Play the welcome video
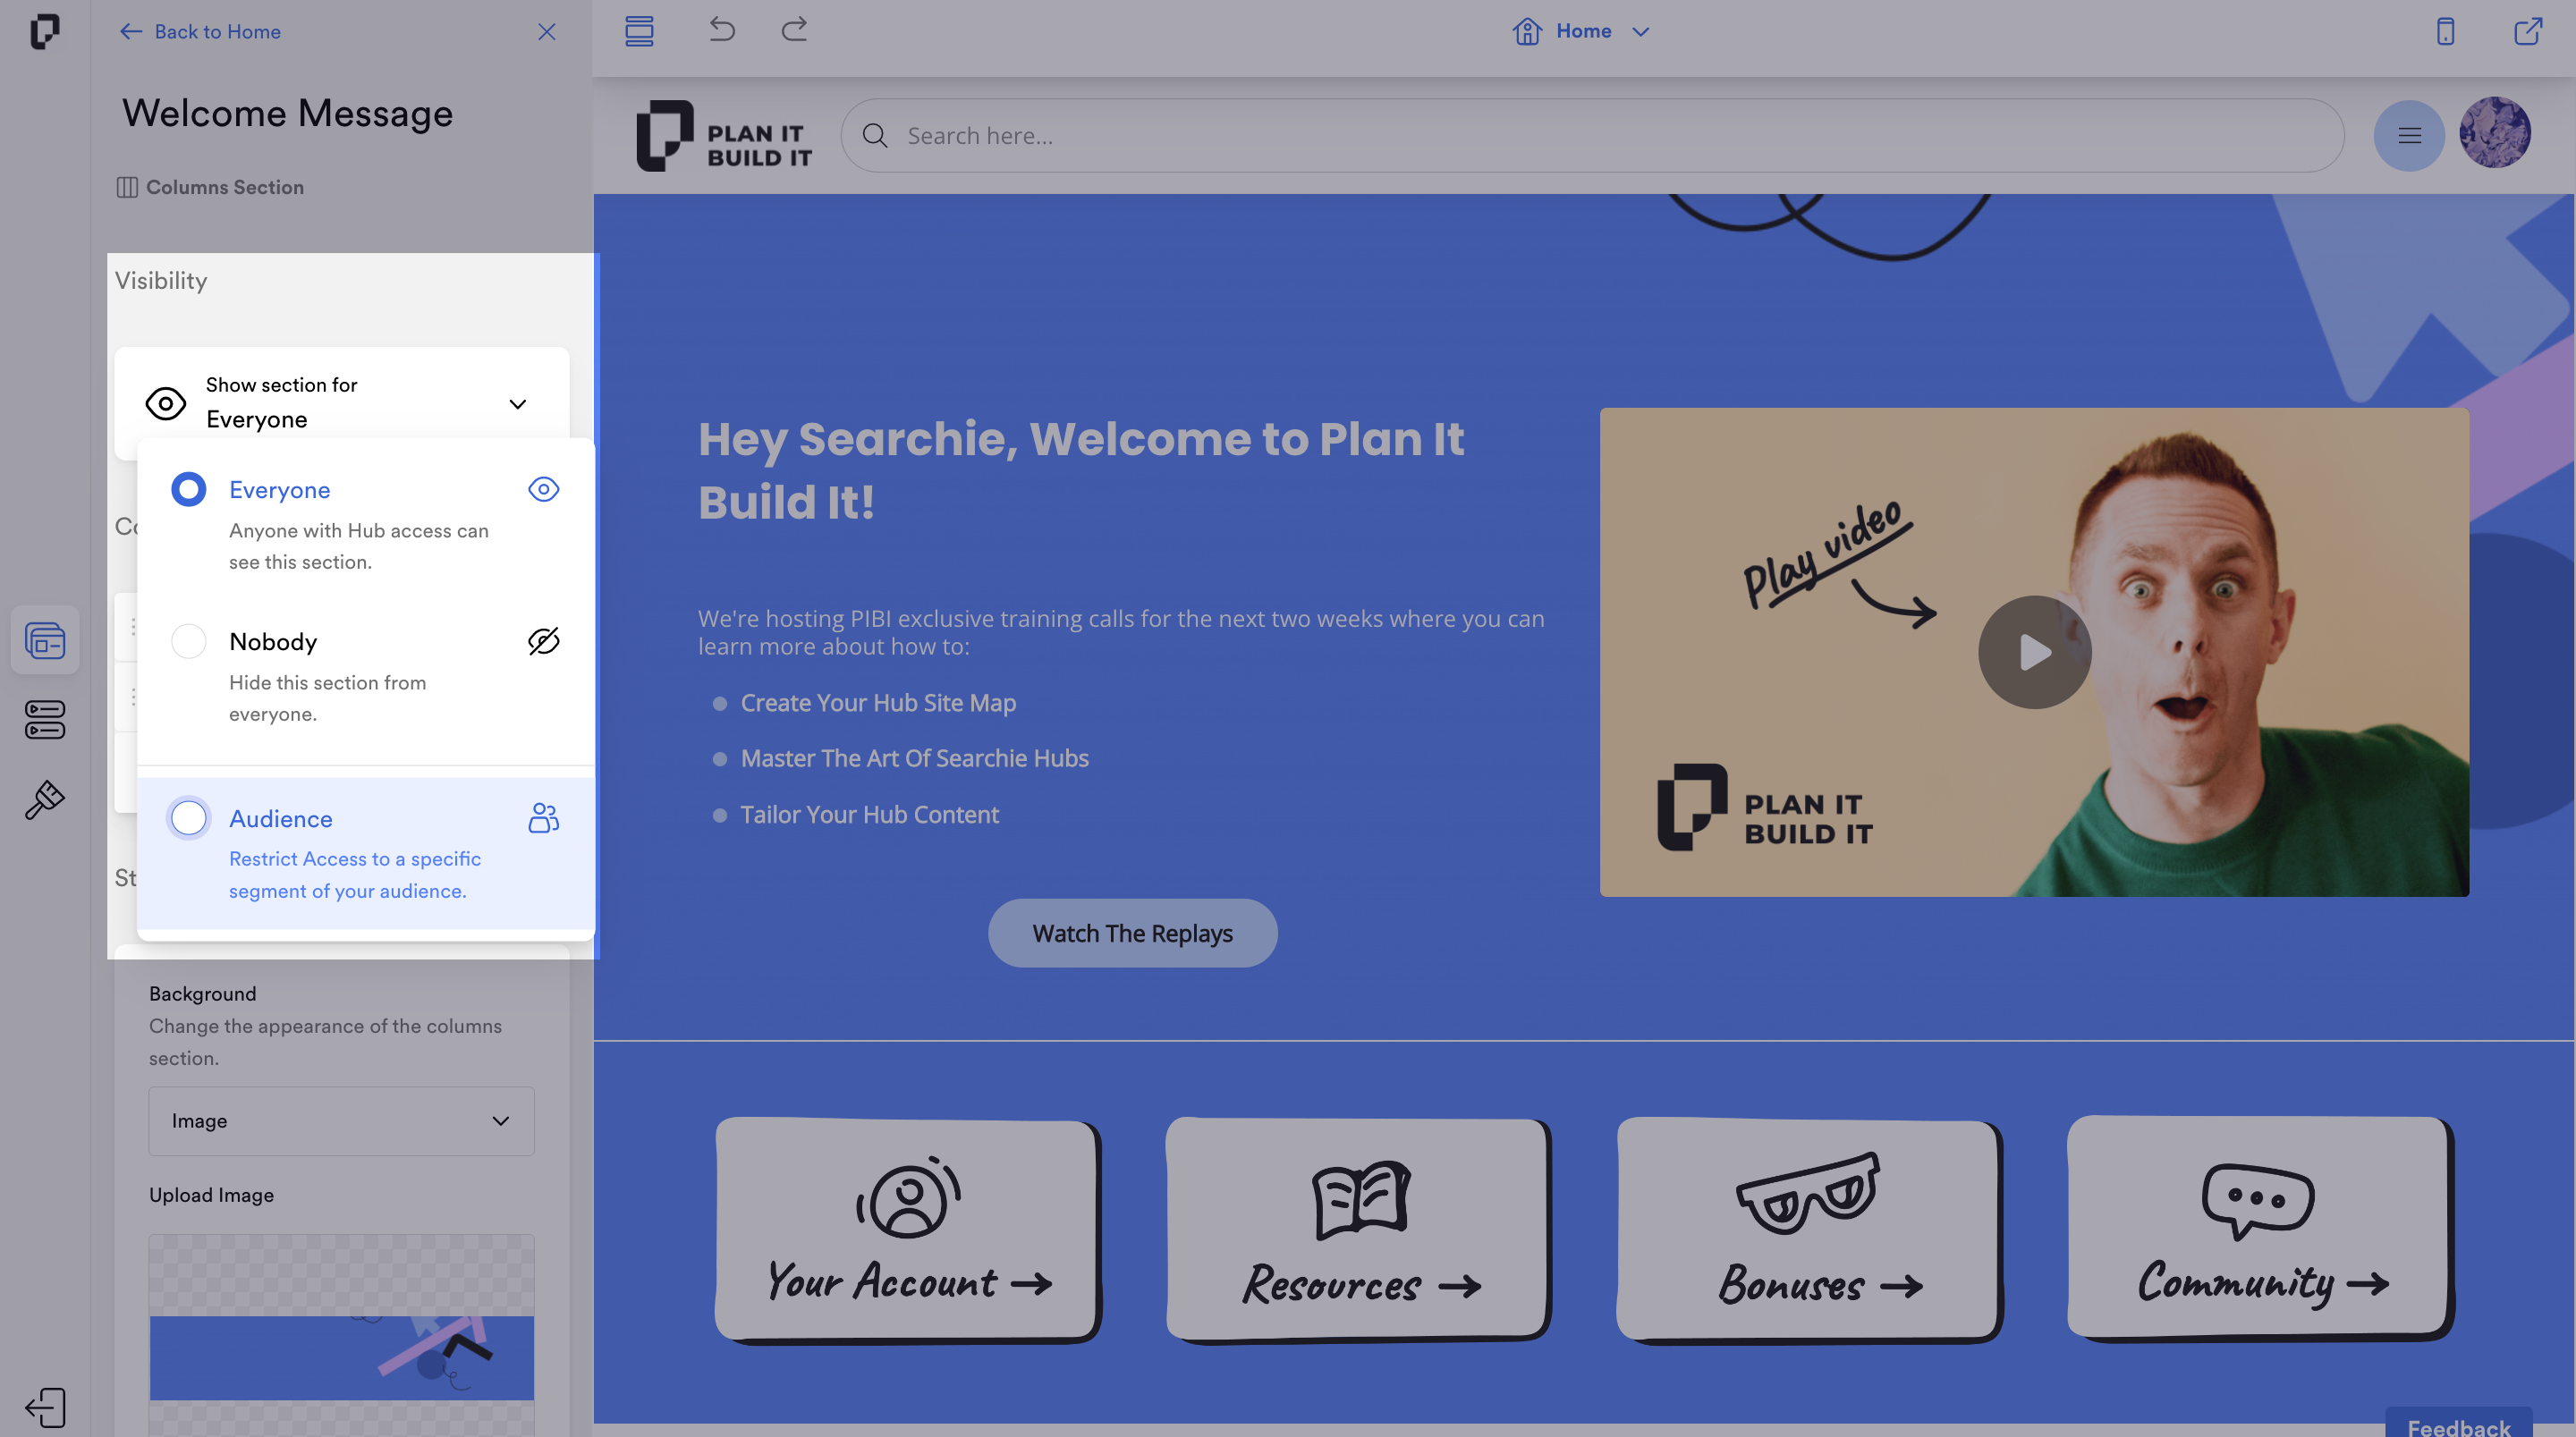 [x=2034, y=652]
